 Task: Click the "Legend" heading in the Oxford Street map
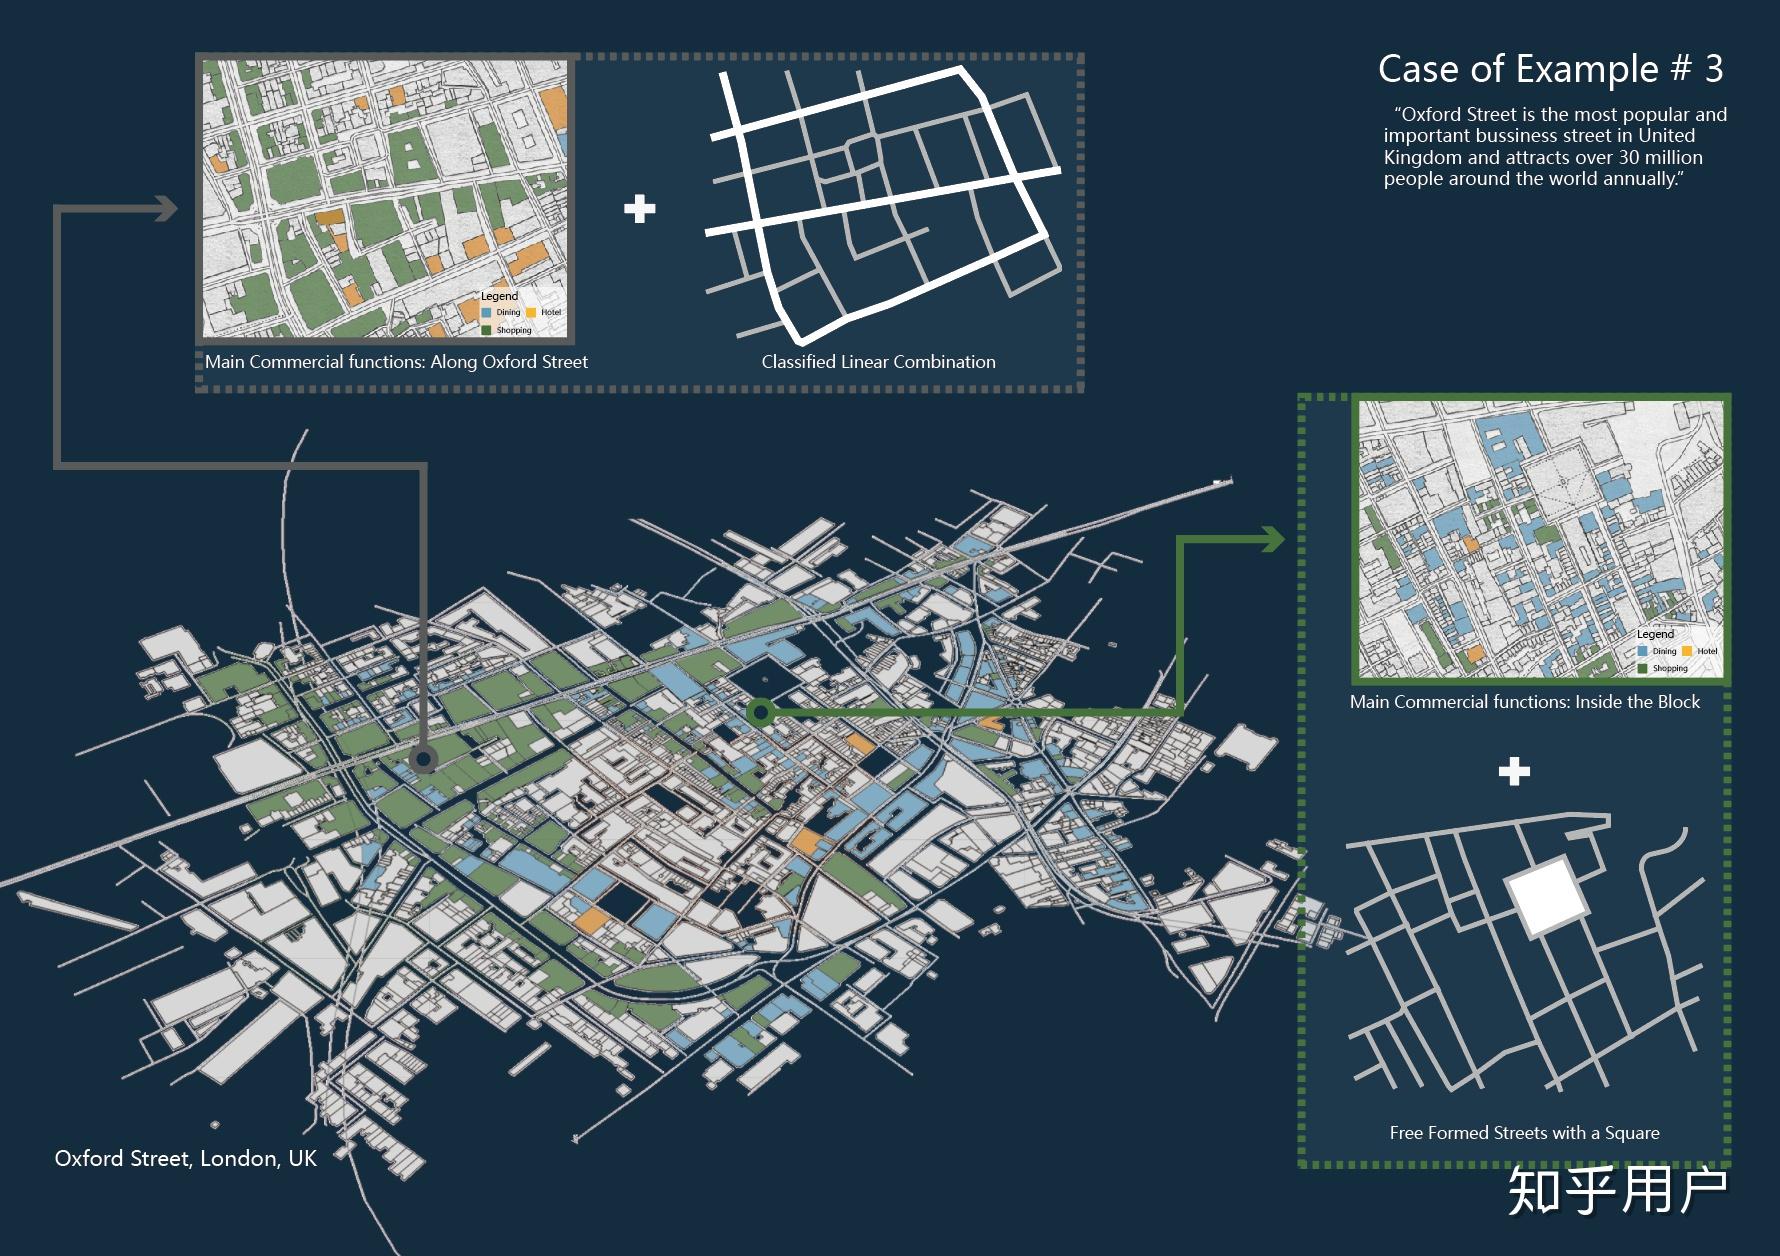pos(499,296)
